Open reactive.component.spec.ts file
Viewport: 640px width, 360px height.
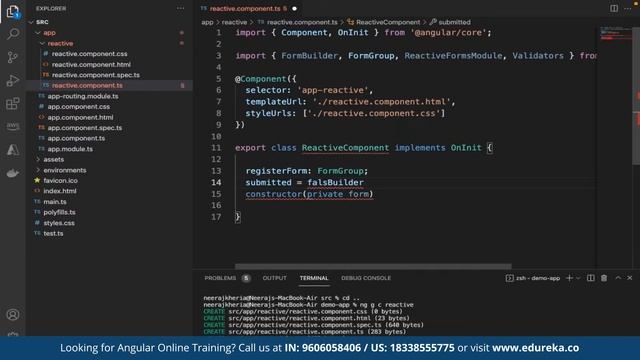(96, 75)
